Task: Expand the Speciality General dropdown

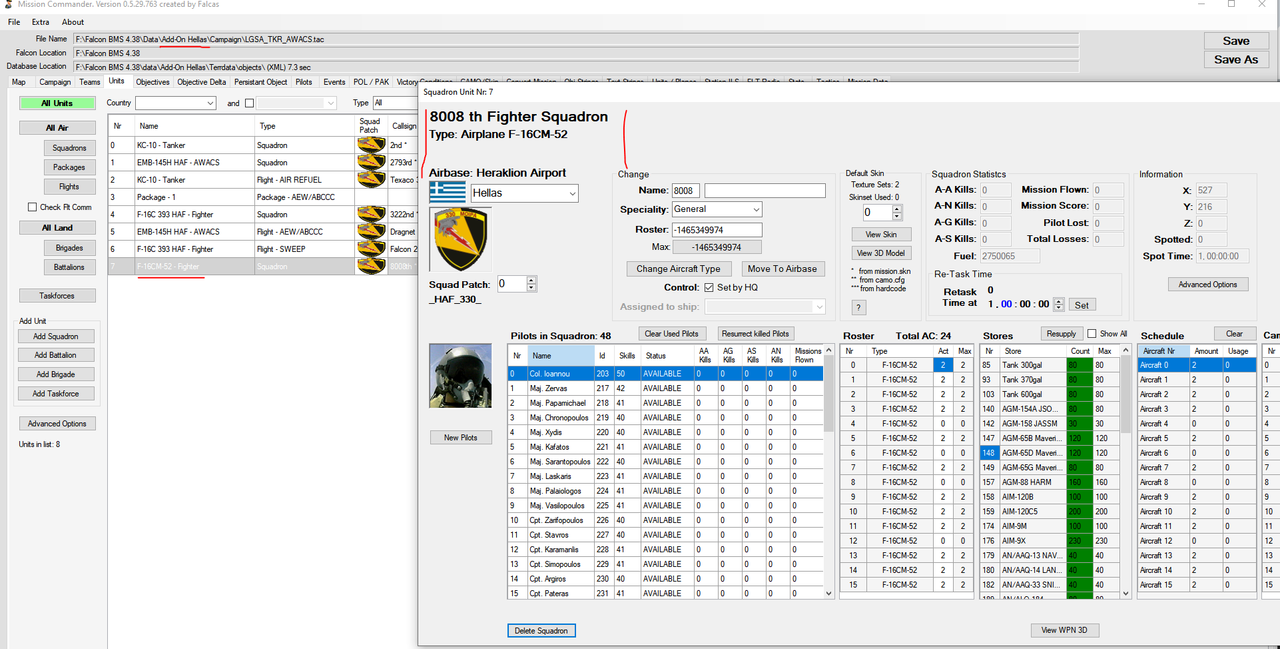Action: coord(717,209)
